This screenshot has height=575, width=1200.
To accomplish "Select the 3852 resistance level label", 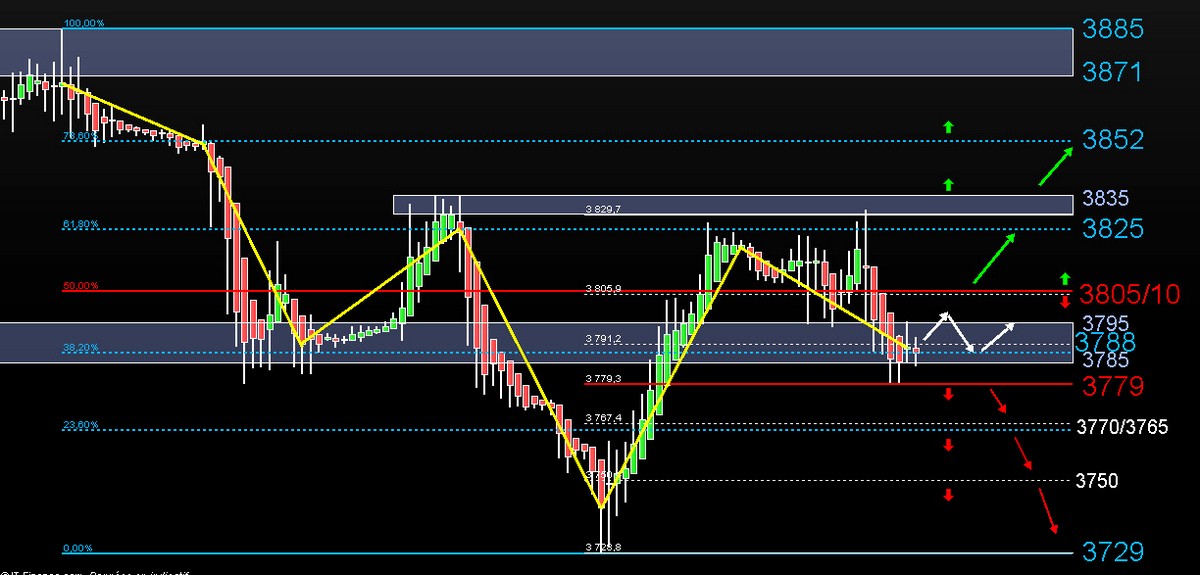I will pyautogui.click(x=1113, y=140).
